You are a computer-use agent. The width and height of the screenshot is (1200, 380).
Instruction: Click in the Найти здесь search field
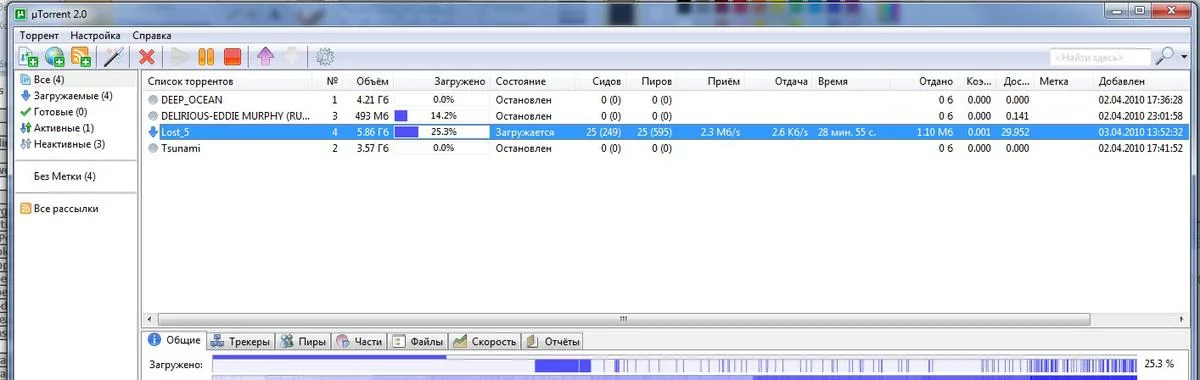tap(1100, 58)
